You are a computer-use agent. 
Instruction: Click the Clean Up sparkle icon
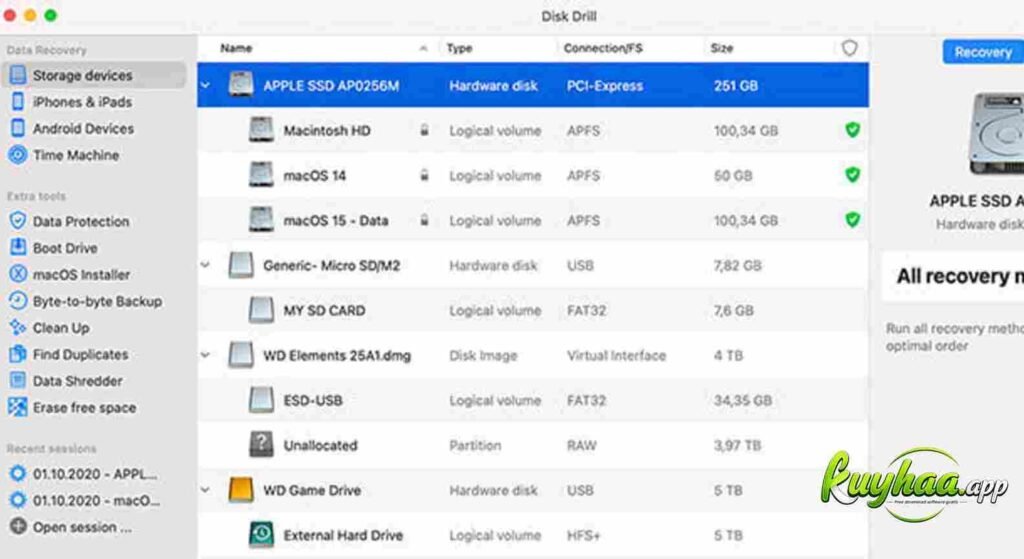pyautogui.click(x=18, y=327)
